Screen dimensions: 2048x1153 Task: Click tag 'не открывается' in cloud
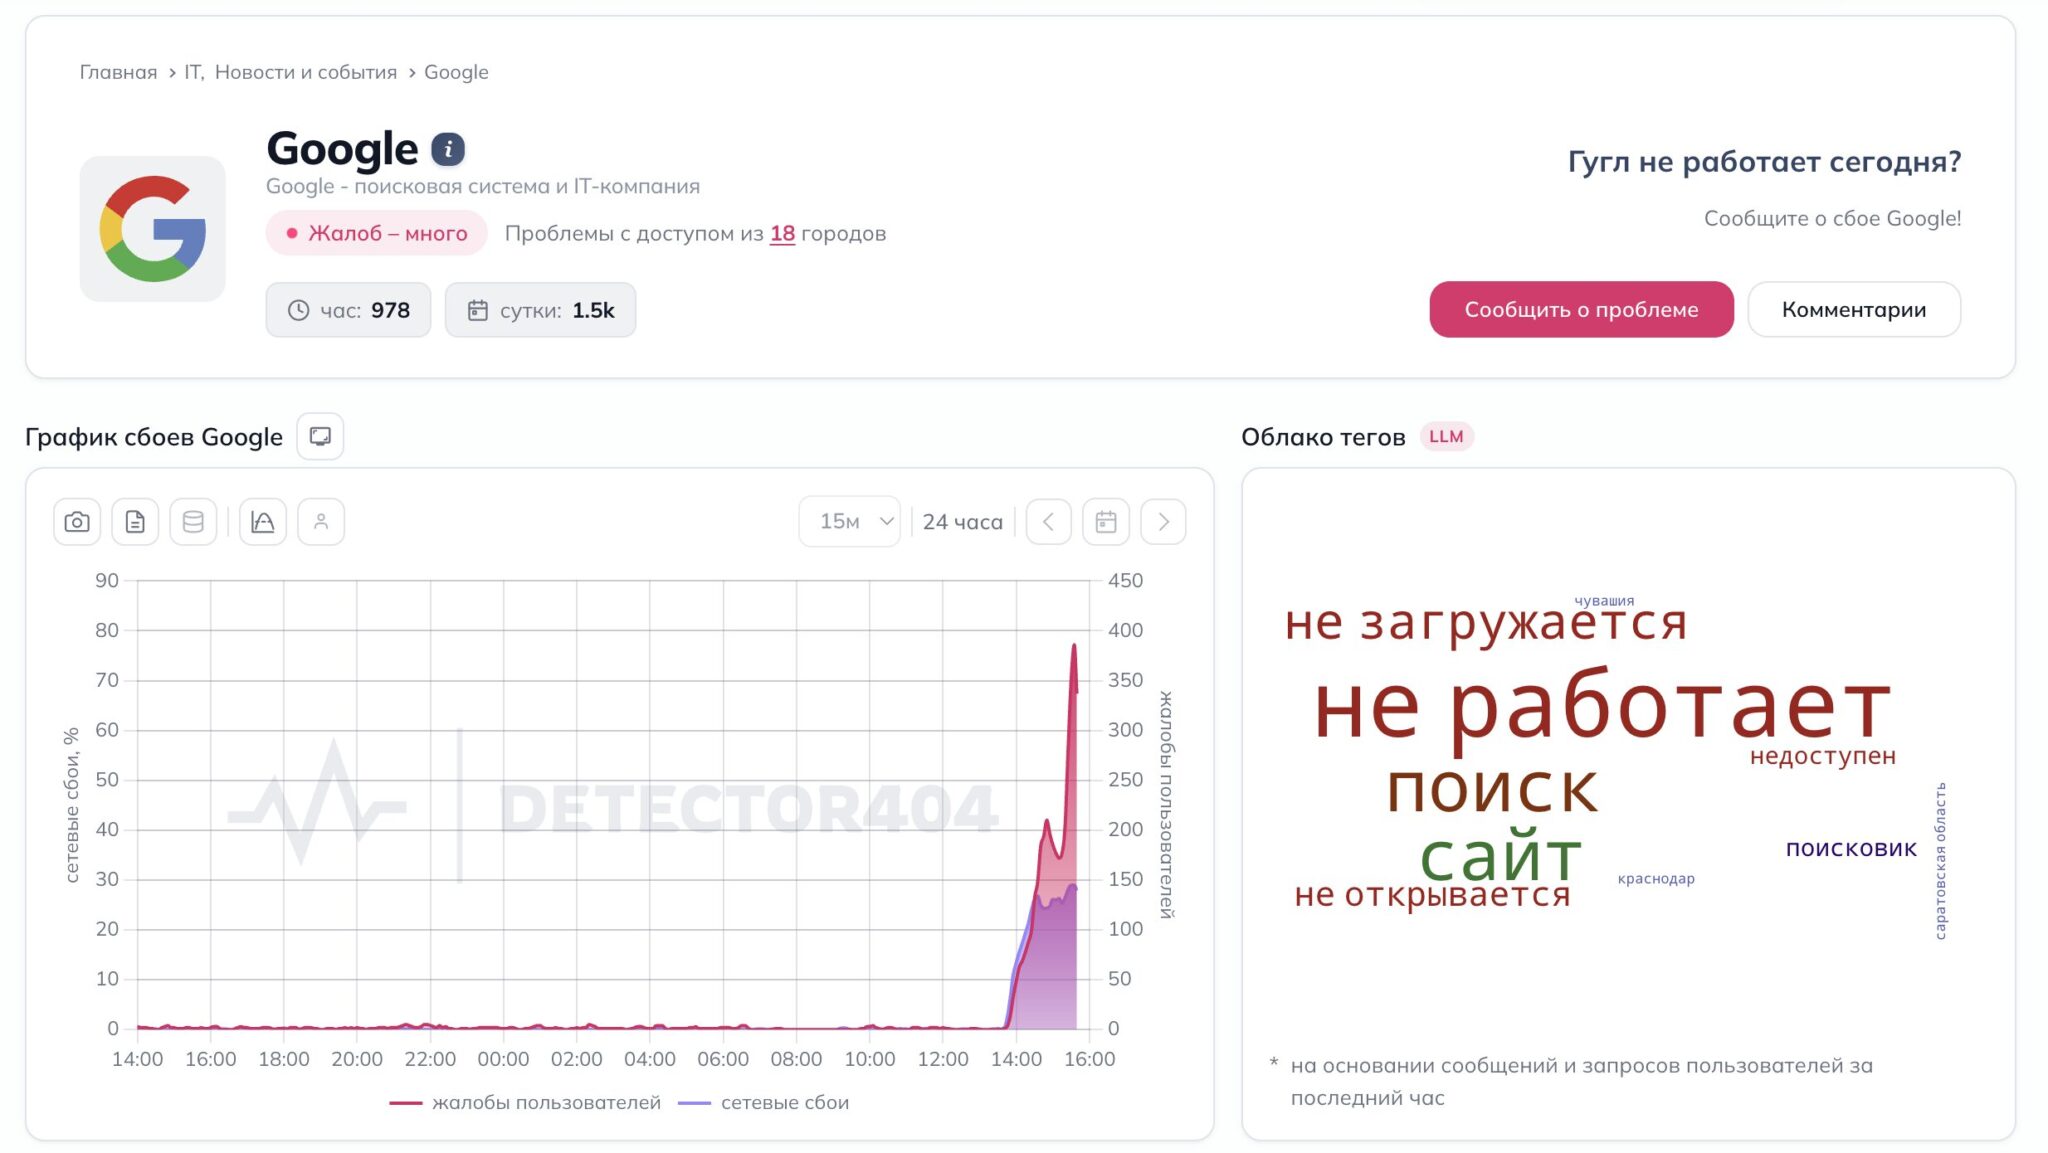[x=1432, y=895]
